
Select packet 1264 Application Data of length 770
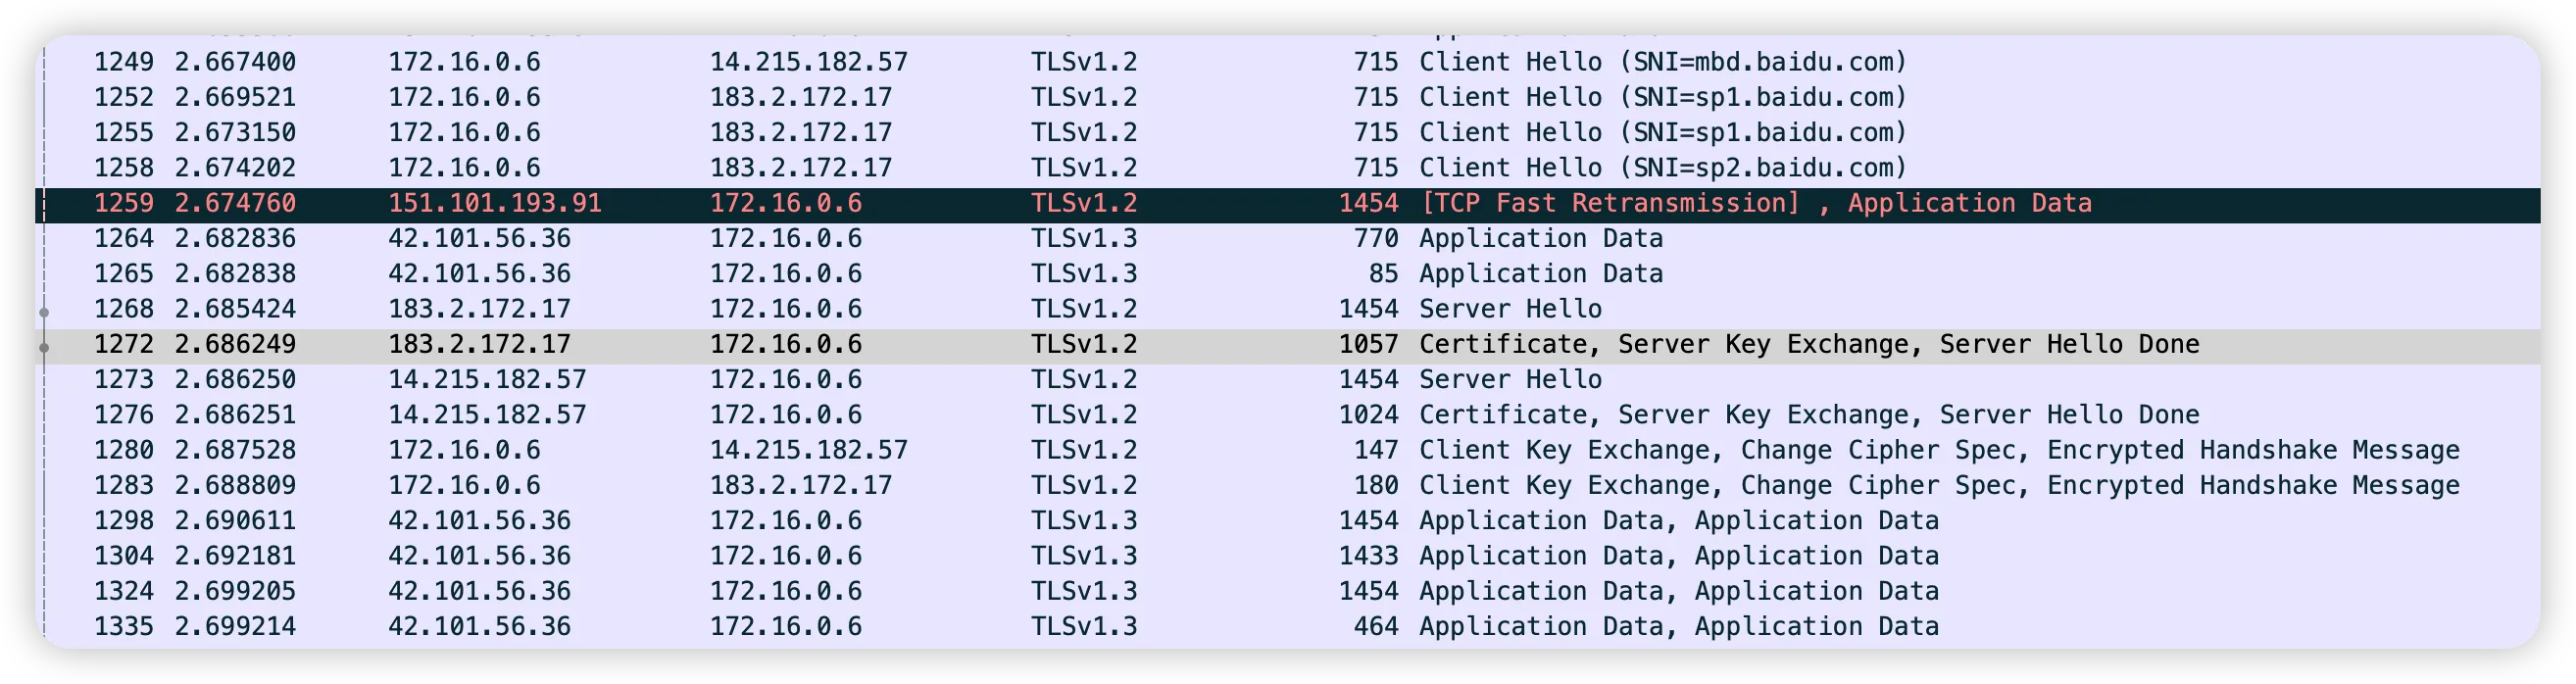click(1540, 238)
